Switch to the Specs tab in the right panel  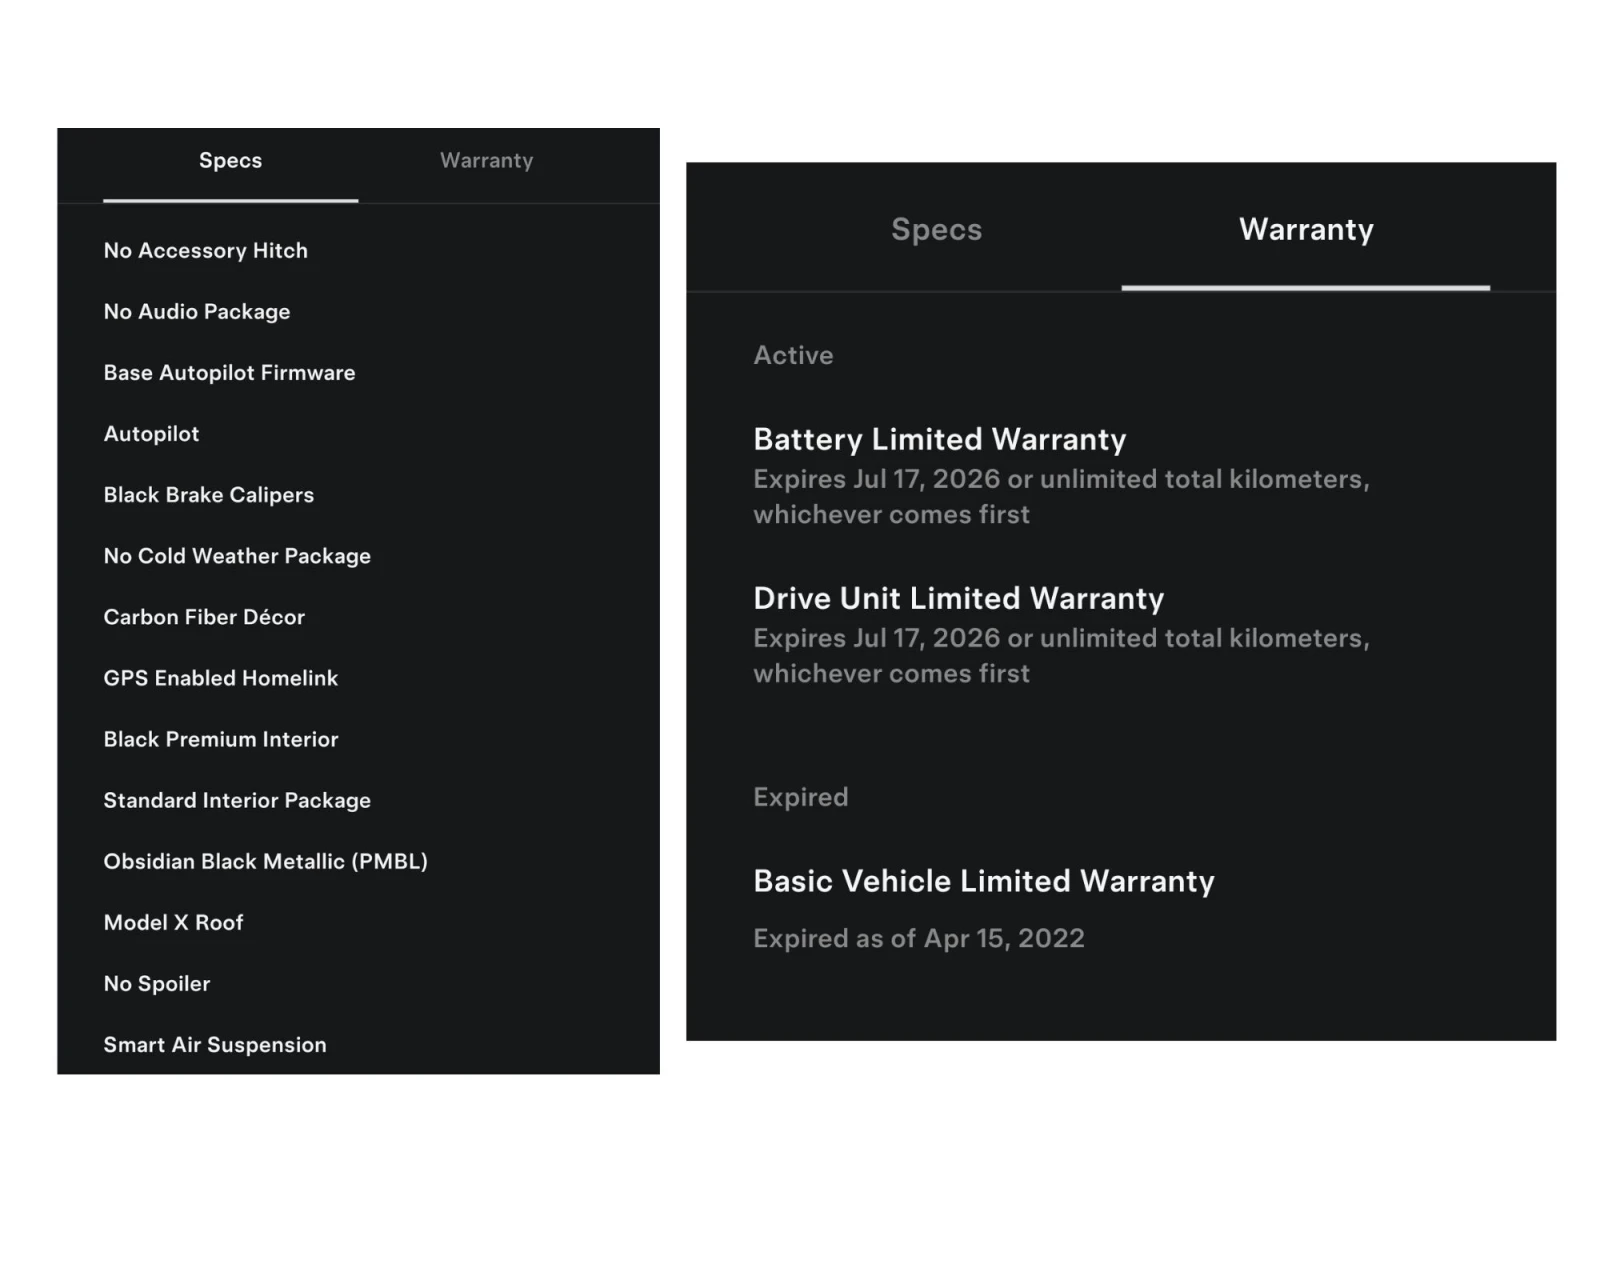(936, 230)
